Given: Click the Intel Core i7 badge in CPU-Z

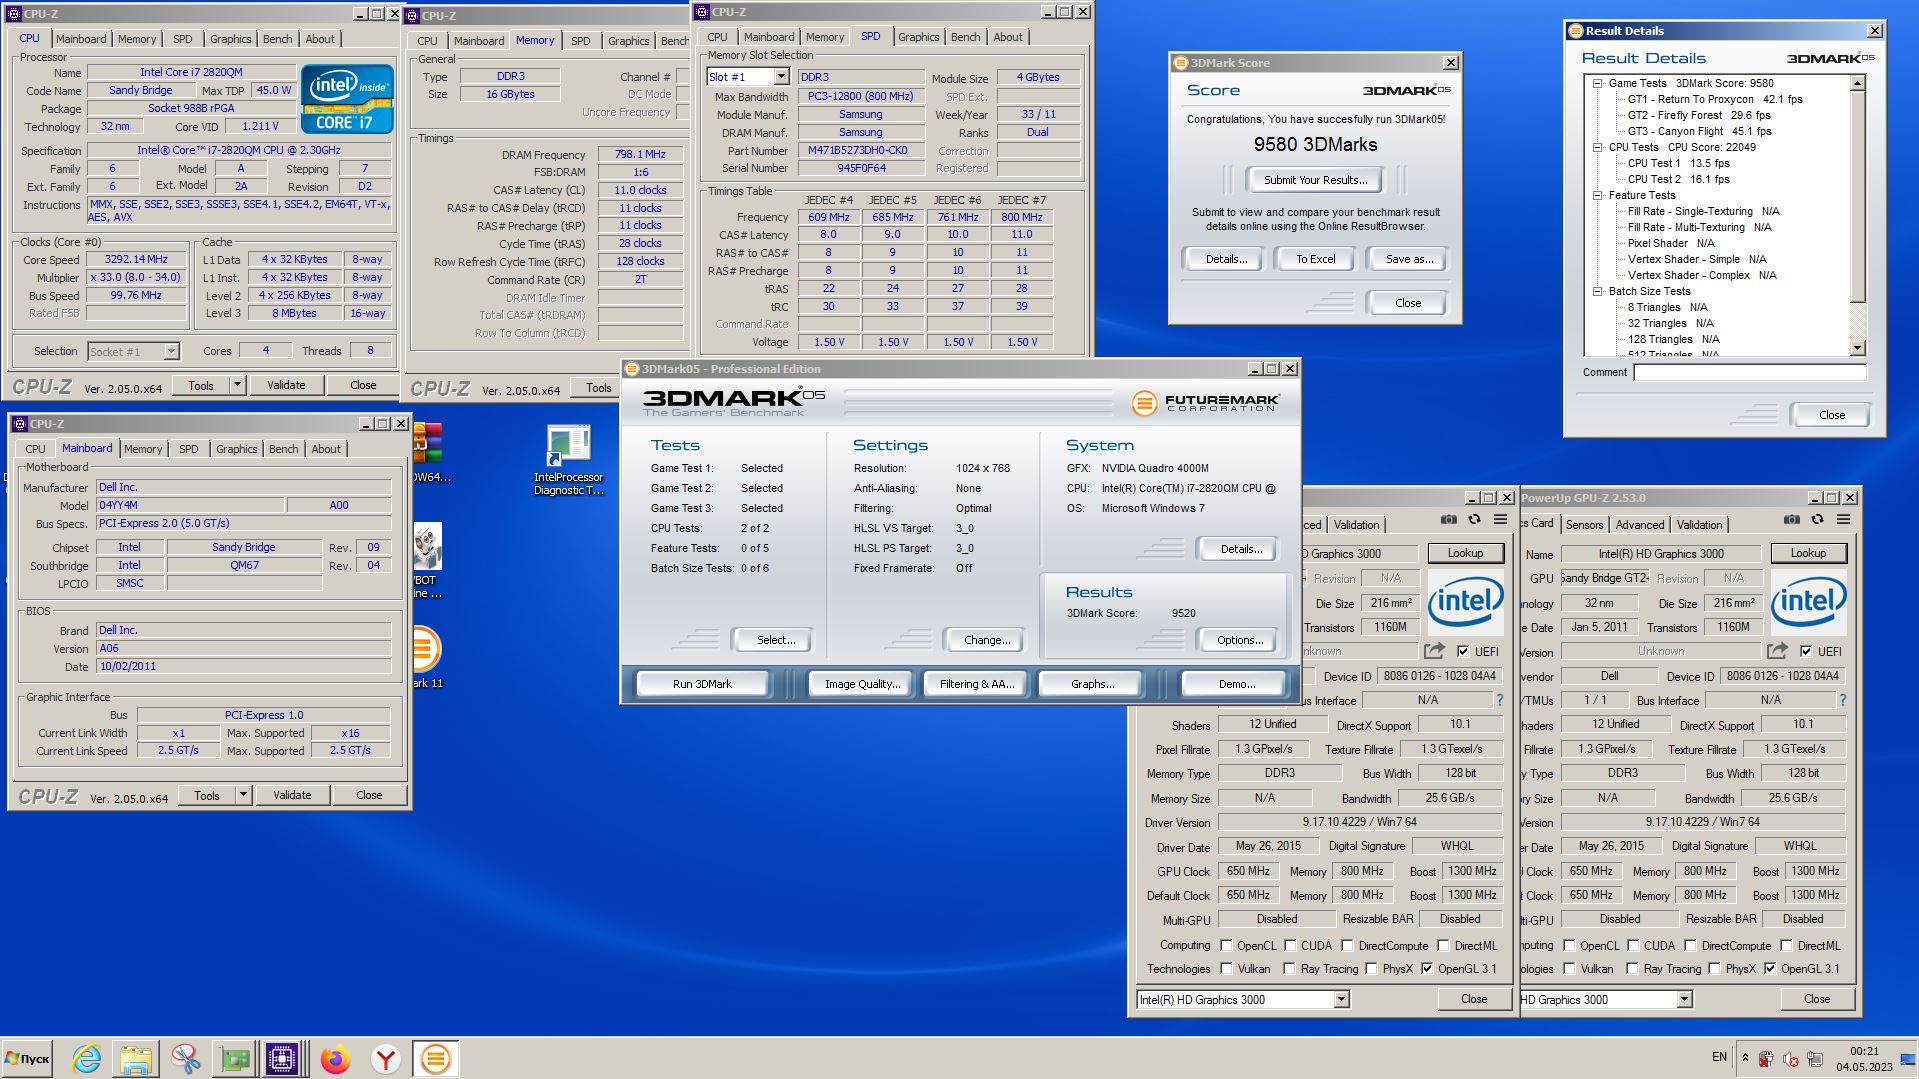Looking at the screenshot, I should coord(347,100).
